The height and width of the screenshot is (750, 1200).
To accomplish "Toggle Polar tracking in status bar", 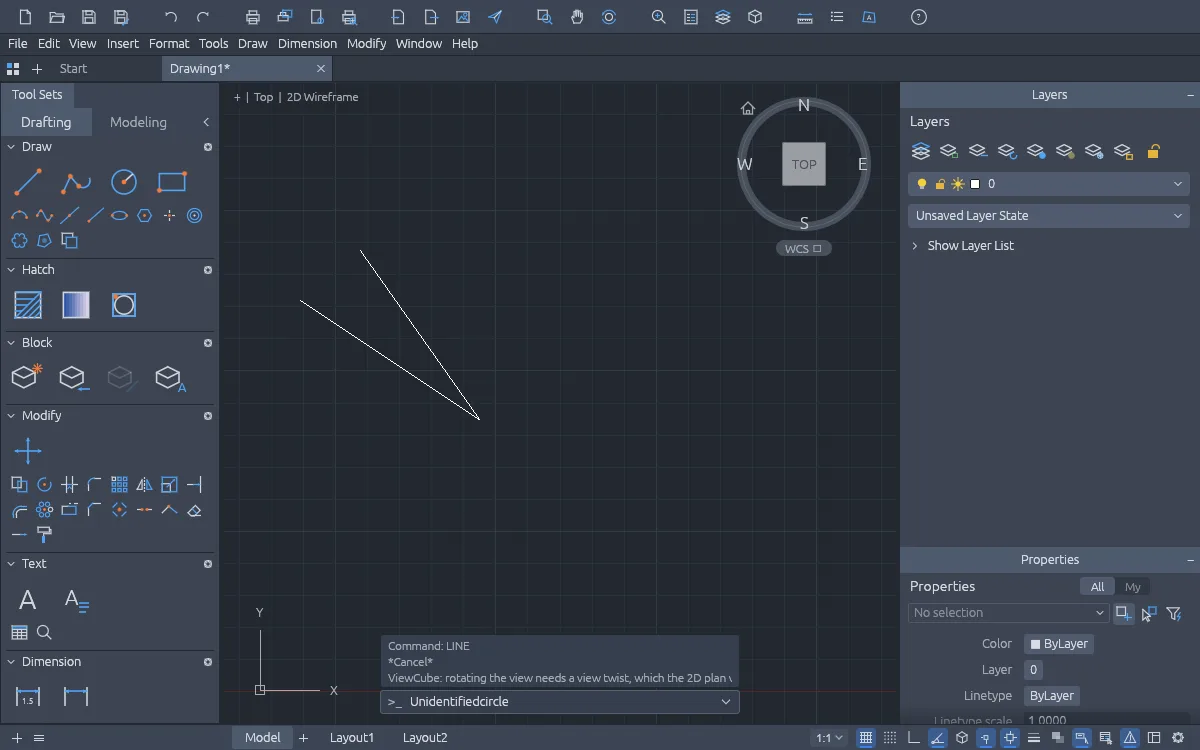I will pyautogui.click(x=937, y=738).
